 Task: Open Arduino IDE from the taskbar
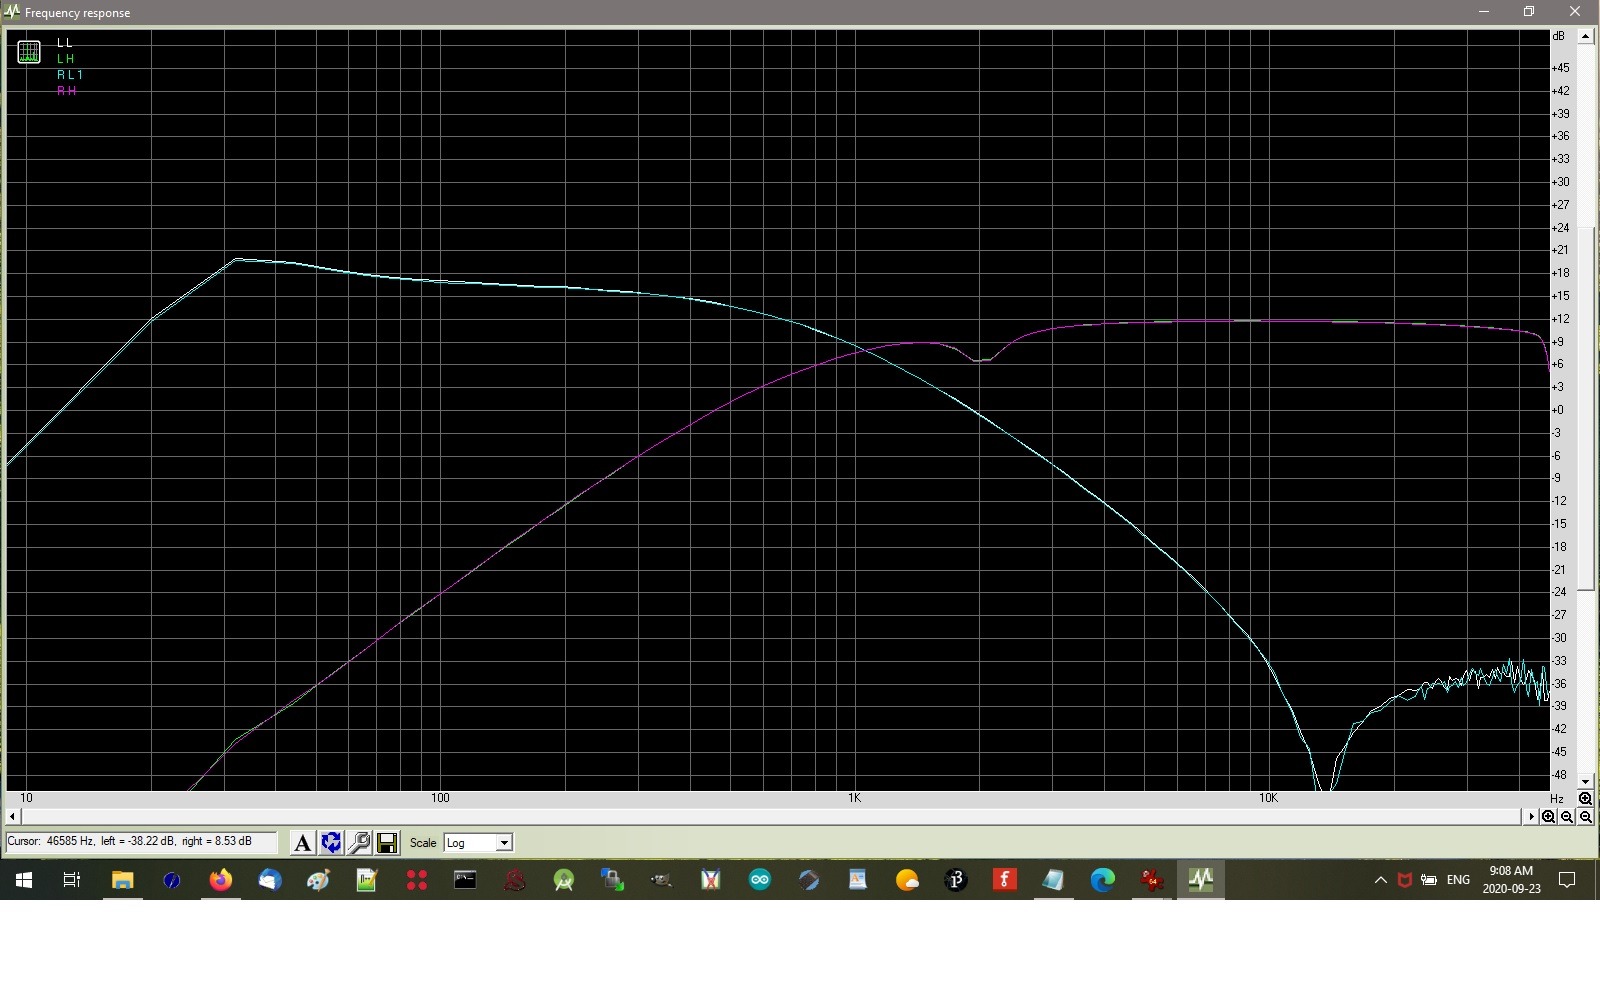760,880
